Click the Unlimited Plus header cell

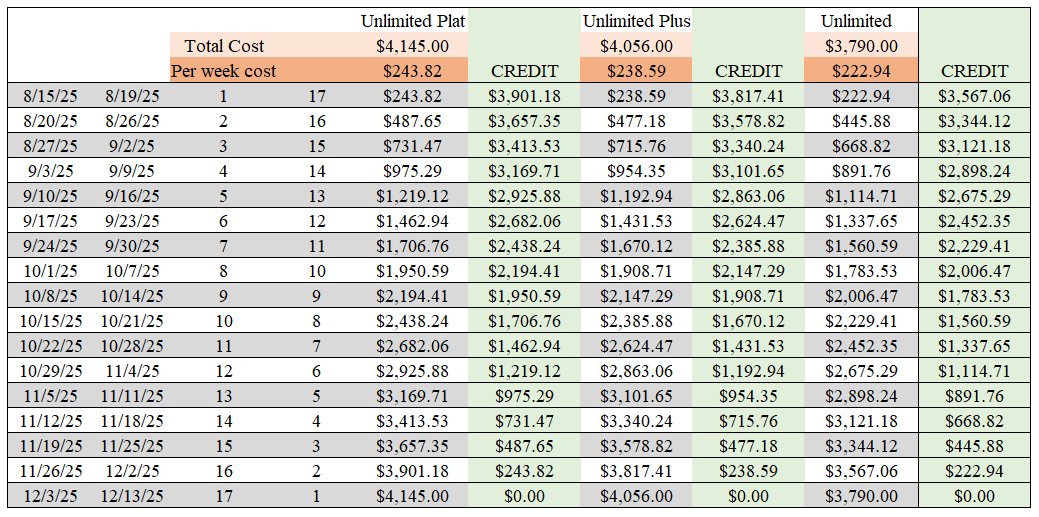point(636,21)
